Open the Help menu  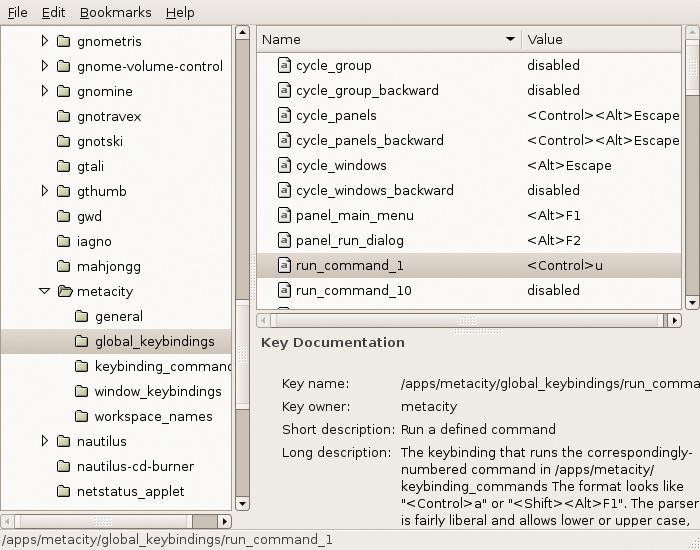coord(180,12)
